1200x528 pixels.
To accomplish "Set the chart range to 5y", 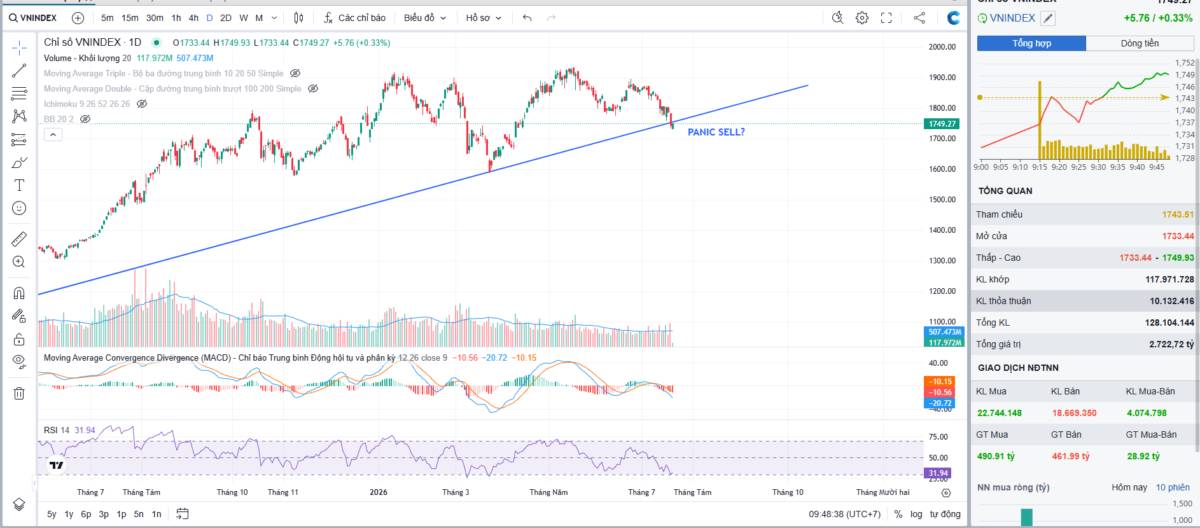I will pyautogui.click(x=51, y=514).
